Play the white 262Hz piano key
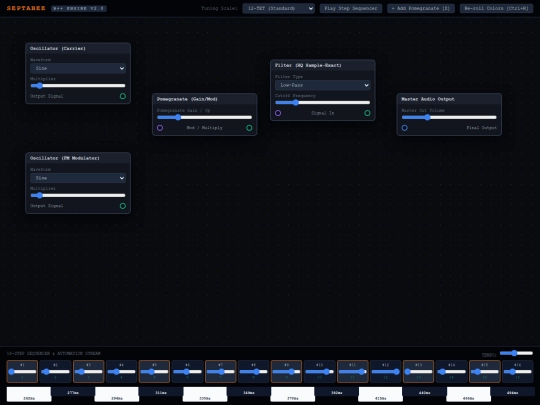Viewport: 540px width, 405px height. pos(29,394)
